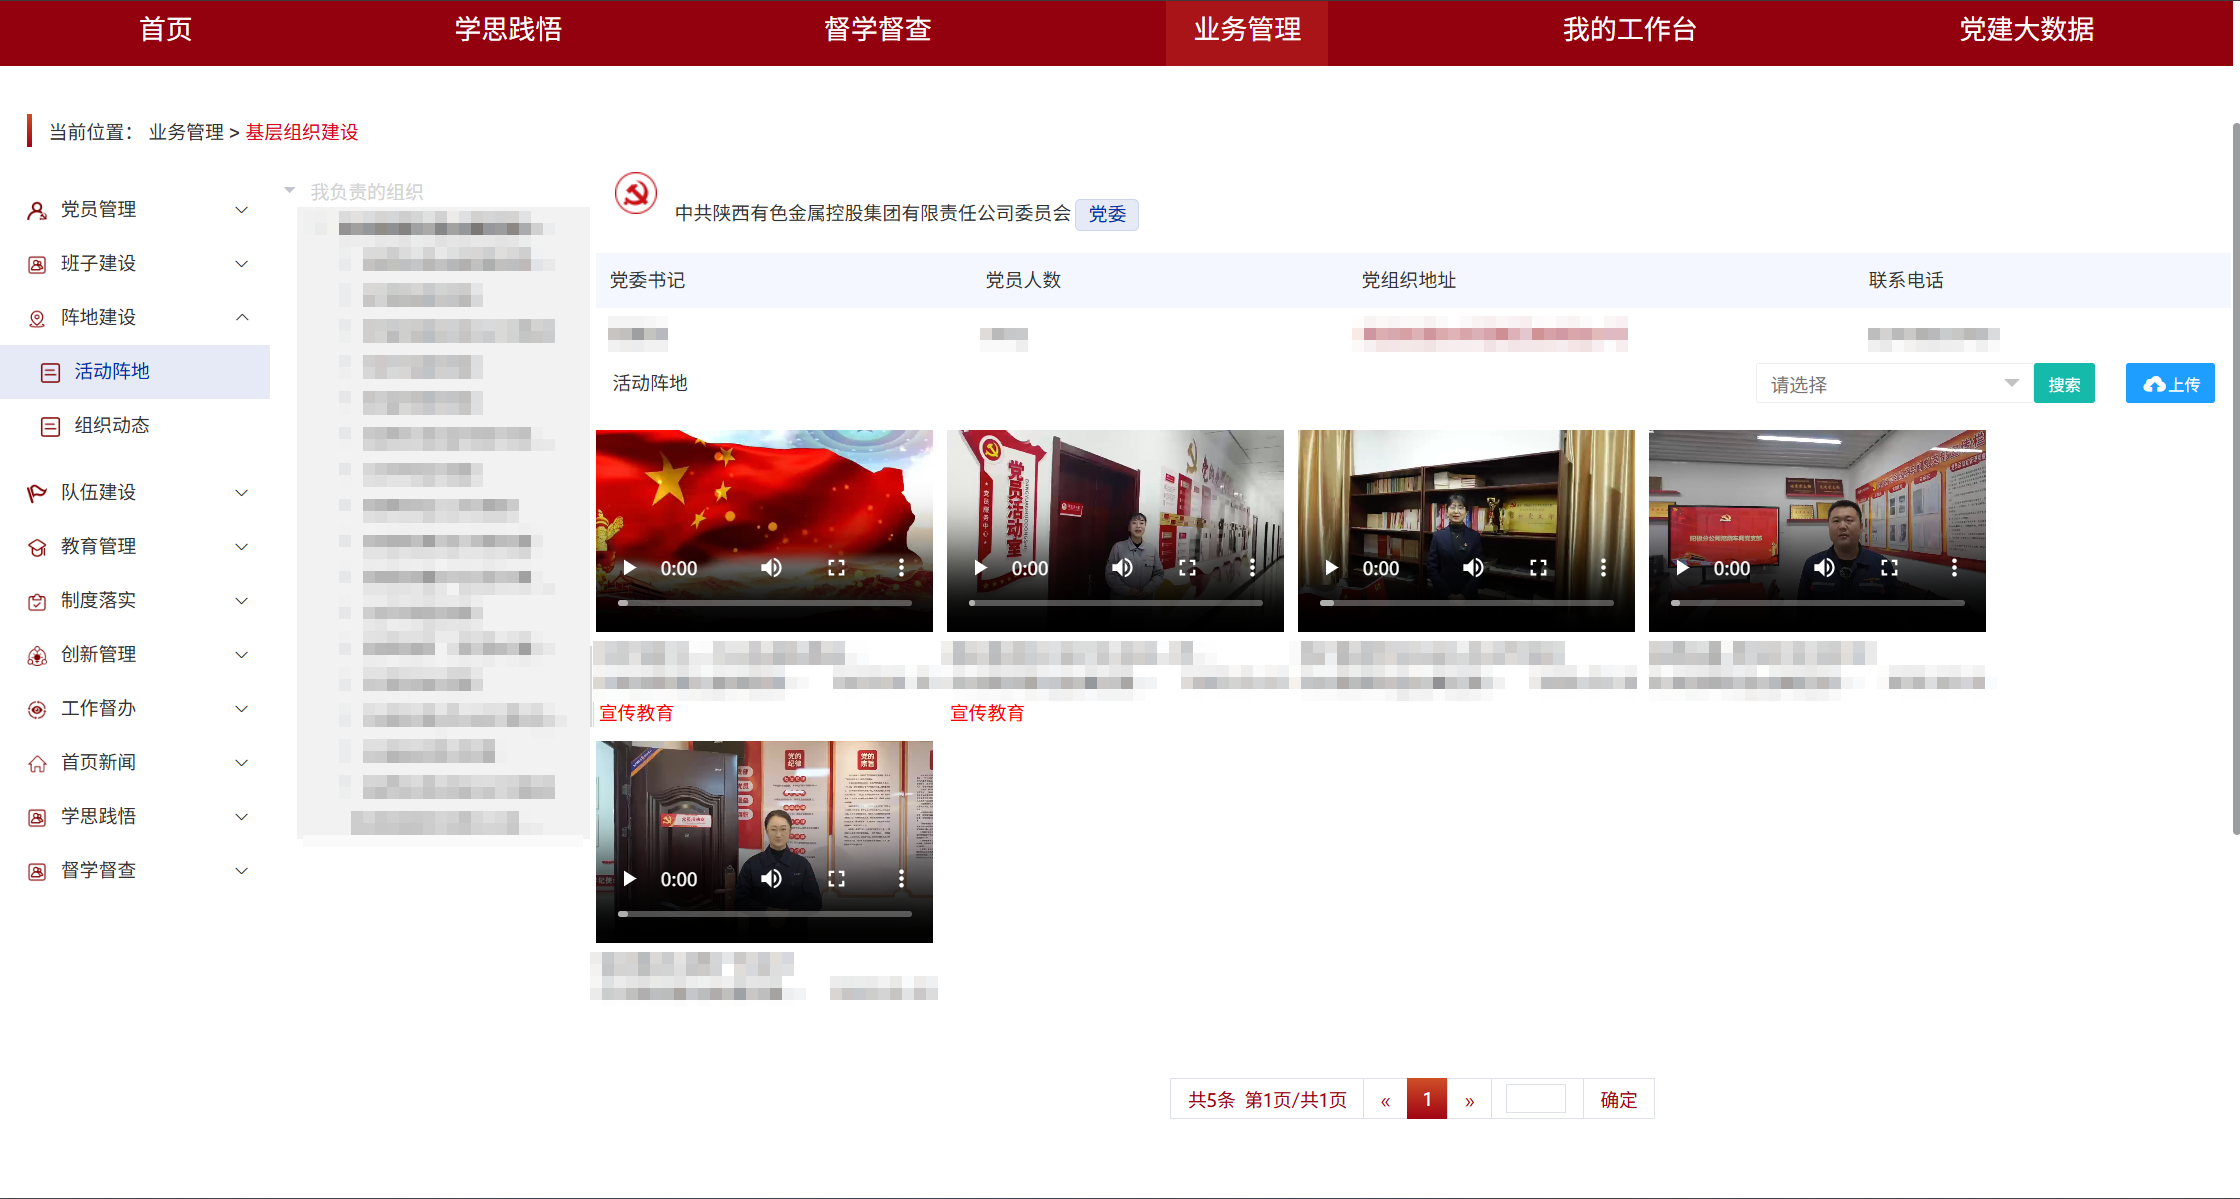Click the 首页新闻 home icon
Viewport: 2240px width, 1199px height.
pos(37,763)
